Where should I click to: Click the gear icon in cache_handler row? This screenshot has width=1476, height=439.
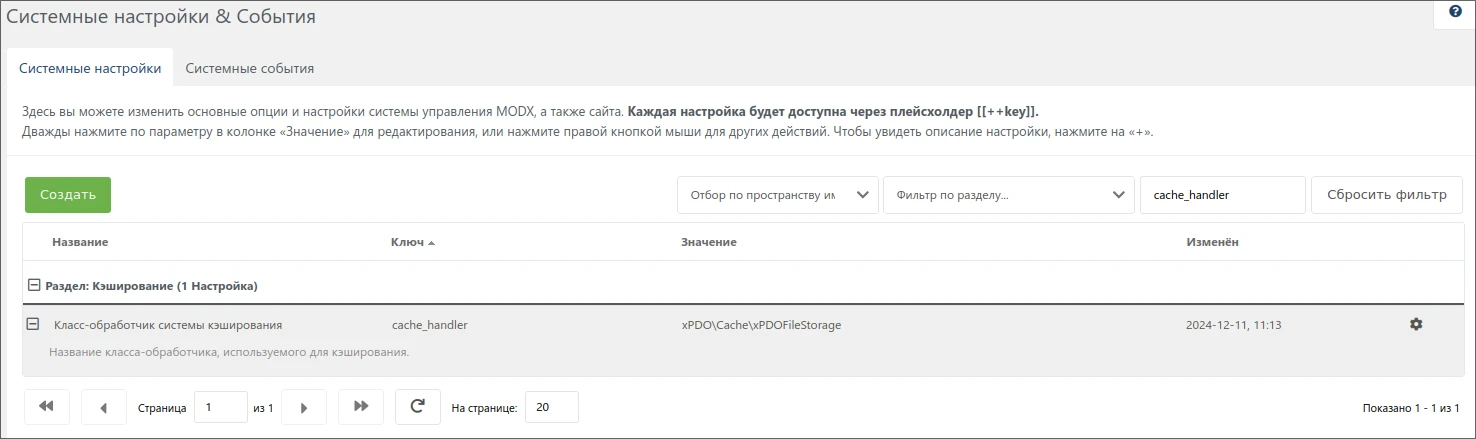(x=1415, y=325)
